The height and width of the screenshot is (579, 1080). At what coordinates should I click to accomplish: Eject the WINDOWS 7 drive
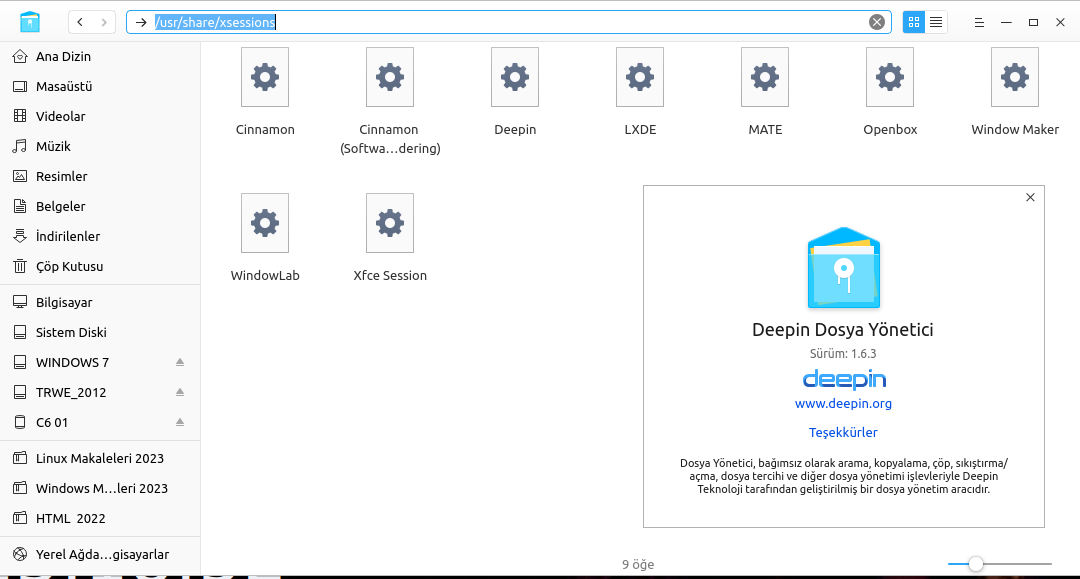coord(180,362)
